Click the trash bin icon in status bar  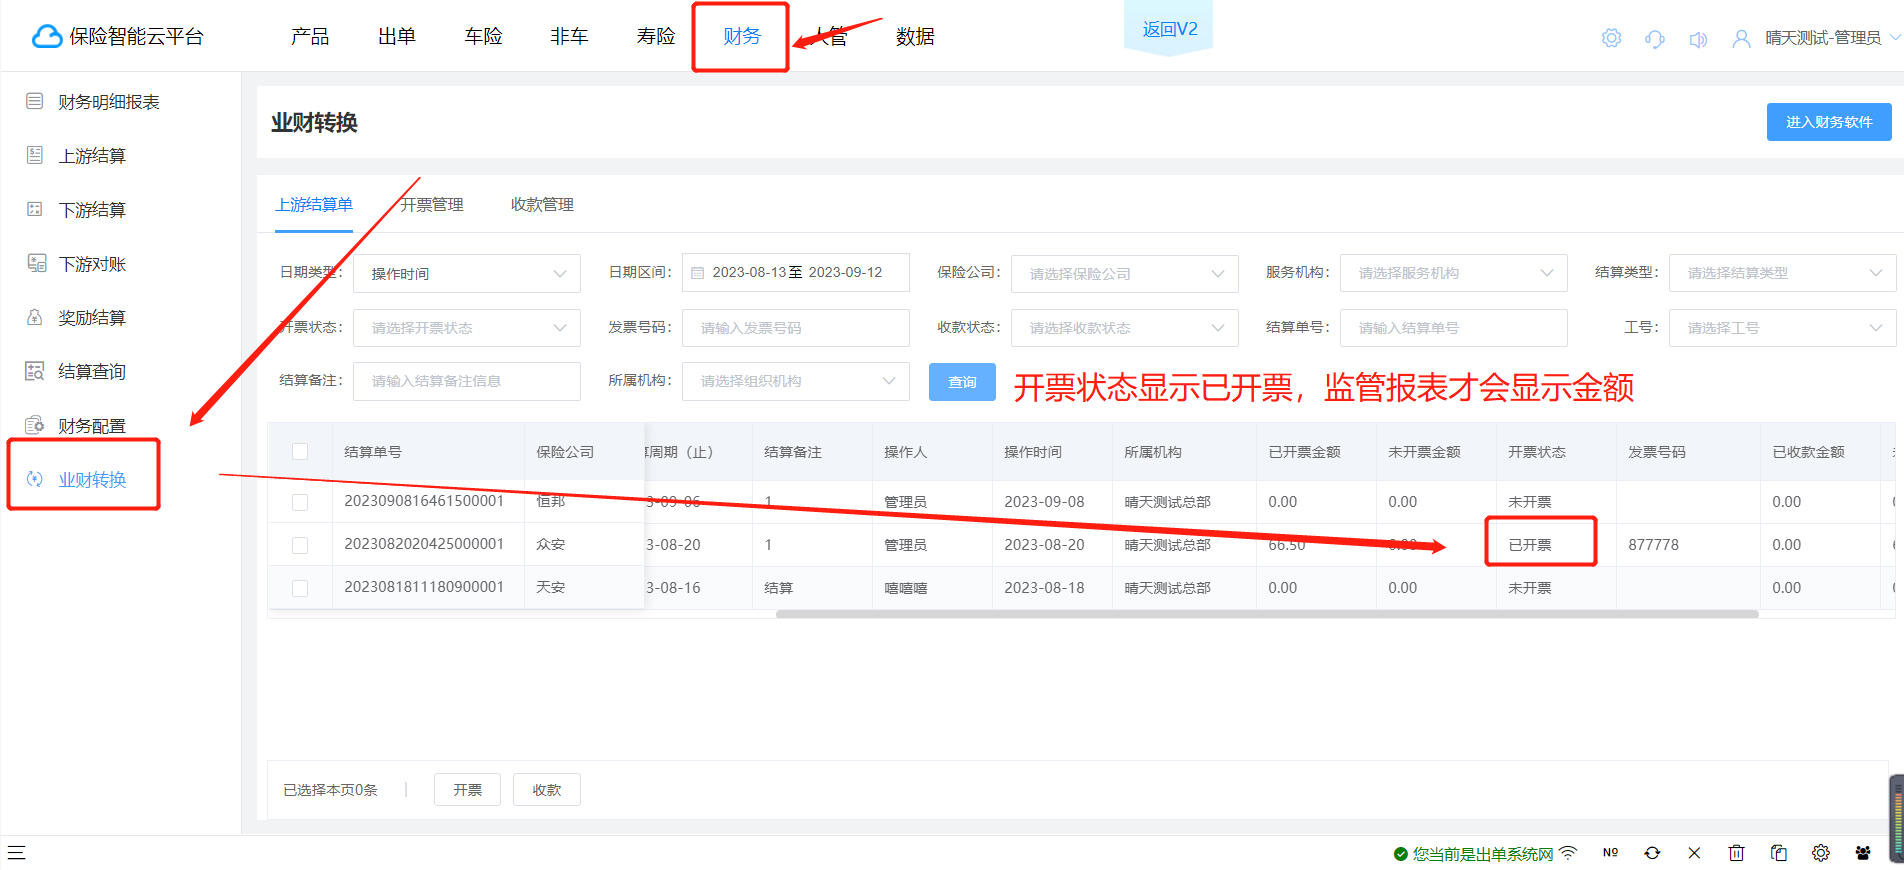point(1736,853)
